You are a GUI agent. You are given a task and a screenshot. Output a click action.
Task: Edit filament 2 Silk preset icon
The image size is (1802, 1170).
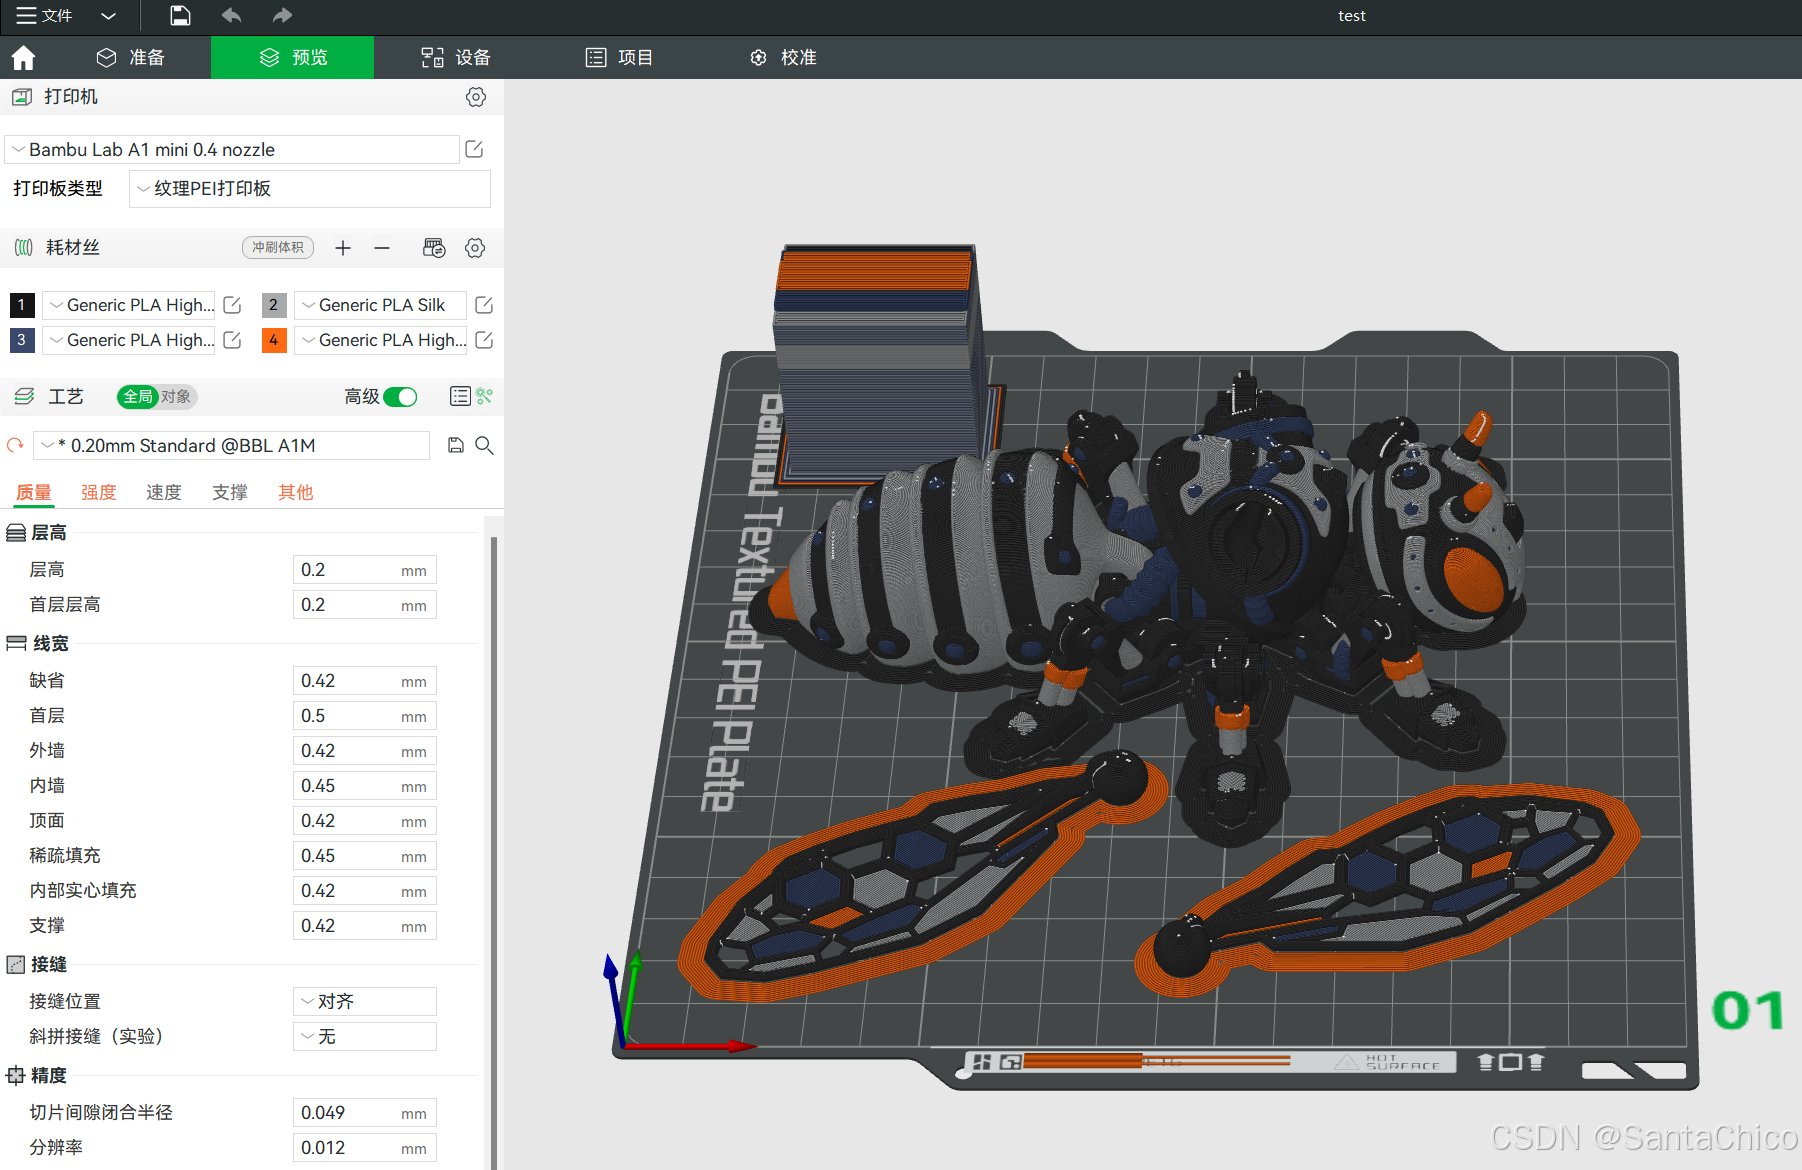485,305
